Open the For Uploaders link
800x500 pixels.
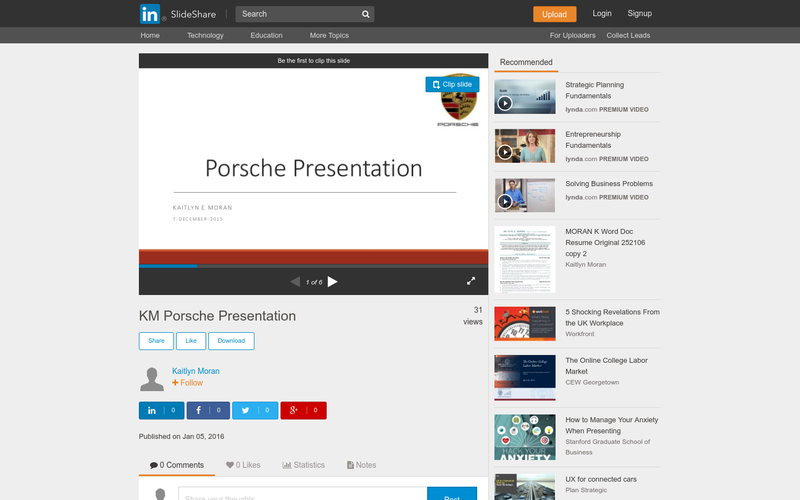[x=572, y=35]
